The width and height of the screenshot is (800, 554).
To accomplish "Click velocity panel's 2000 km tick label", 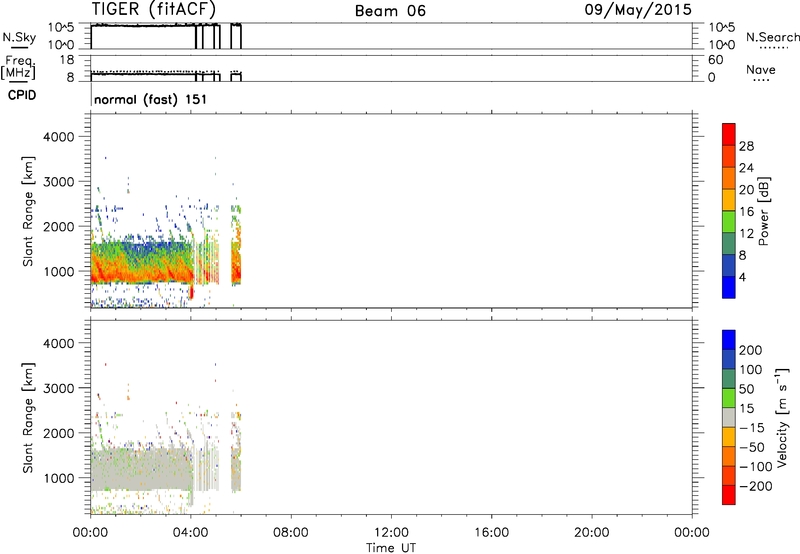I will [59, 433].
